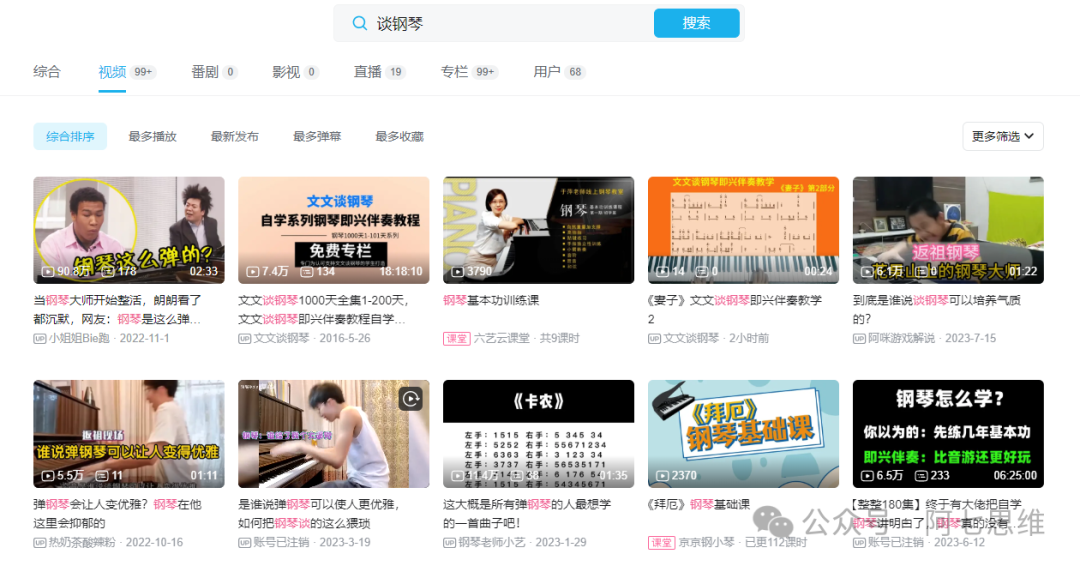
Task: Click danmaku icon beside 178
Action: pos(108,272)
